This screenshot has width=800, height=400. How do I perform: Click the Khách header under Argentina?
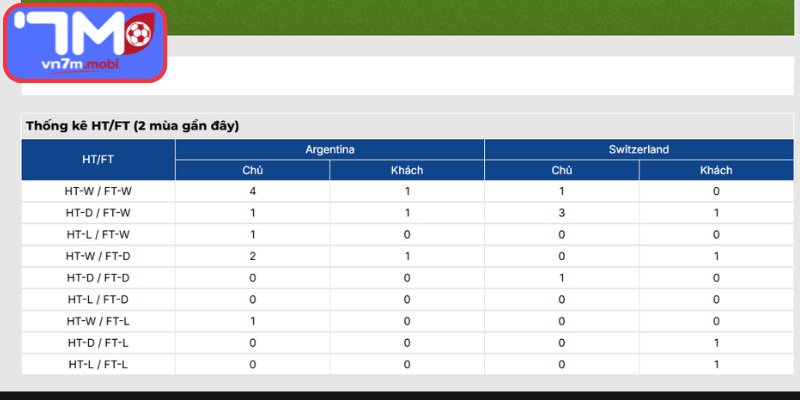pos(407,170)
